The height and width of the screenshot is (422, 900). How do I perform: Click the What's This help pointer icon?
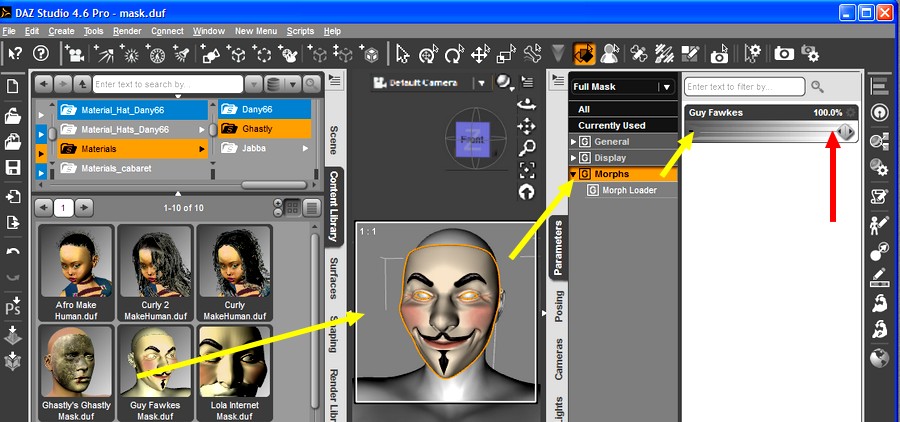15,54
